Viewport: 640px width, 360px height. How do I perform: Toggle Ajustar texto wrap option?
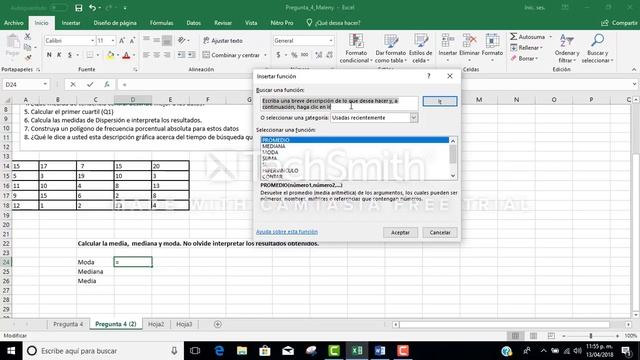(x=223, y=40)
